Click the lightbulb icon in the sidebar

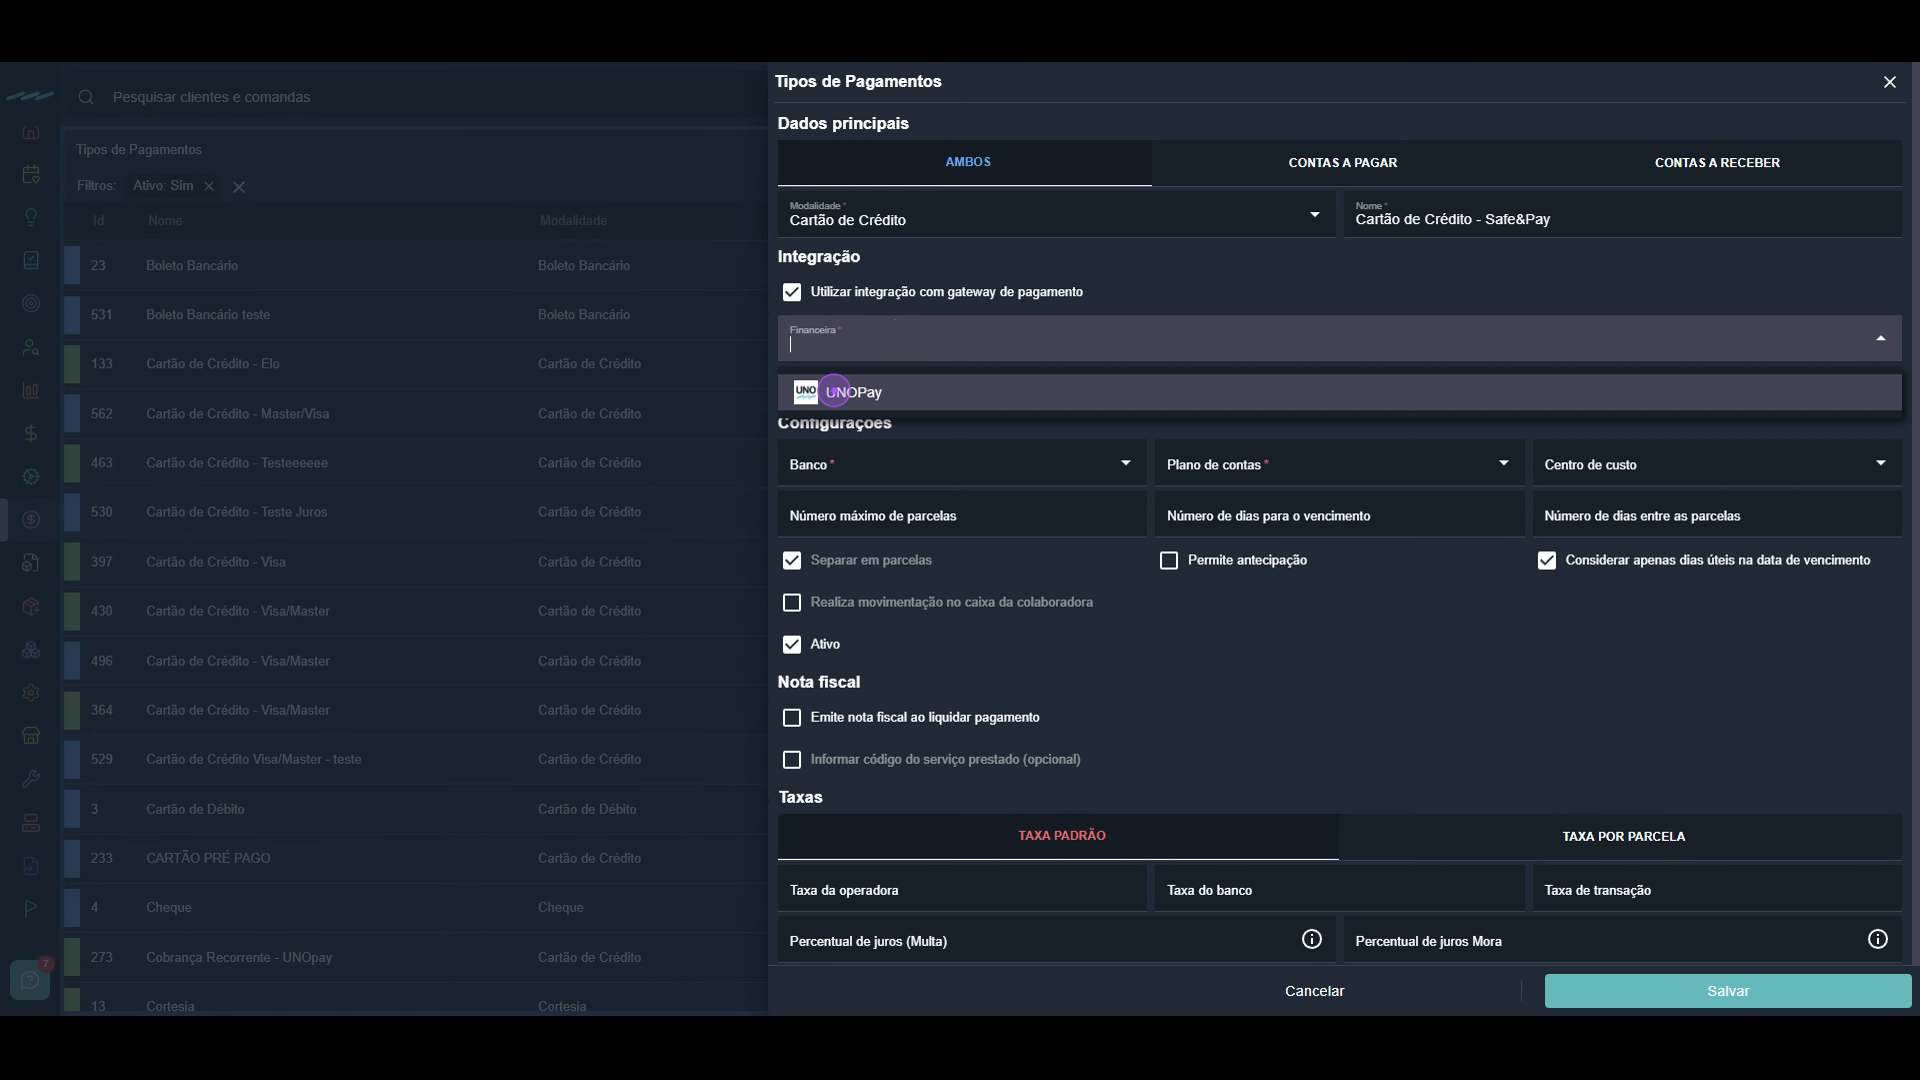31,218
